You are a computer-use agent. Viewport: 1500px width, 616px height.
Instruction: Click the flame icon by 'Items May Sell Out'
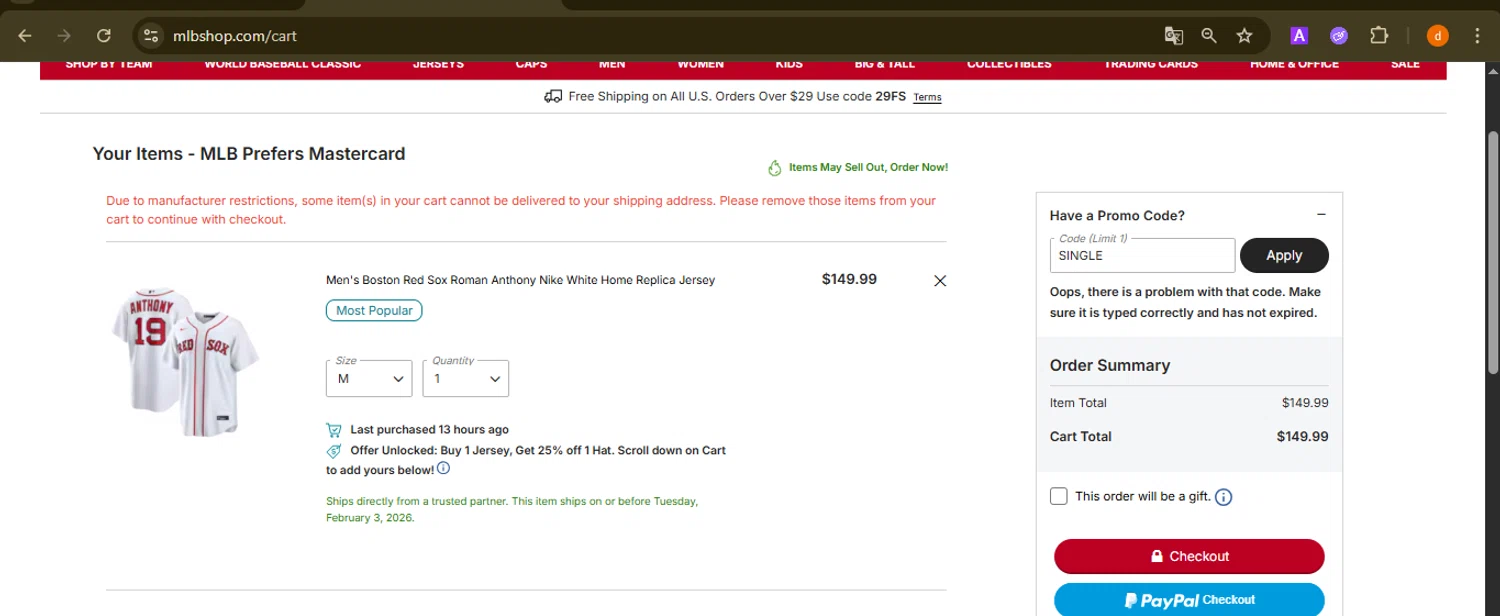tap(775, 168)
